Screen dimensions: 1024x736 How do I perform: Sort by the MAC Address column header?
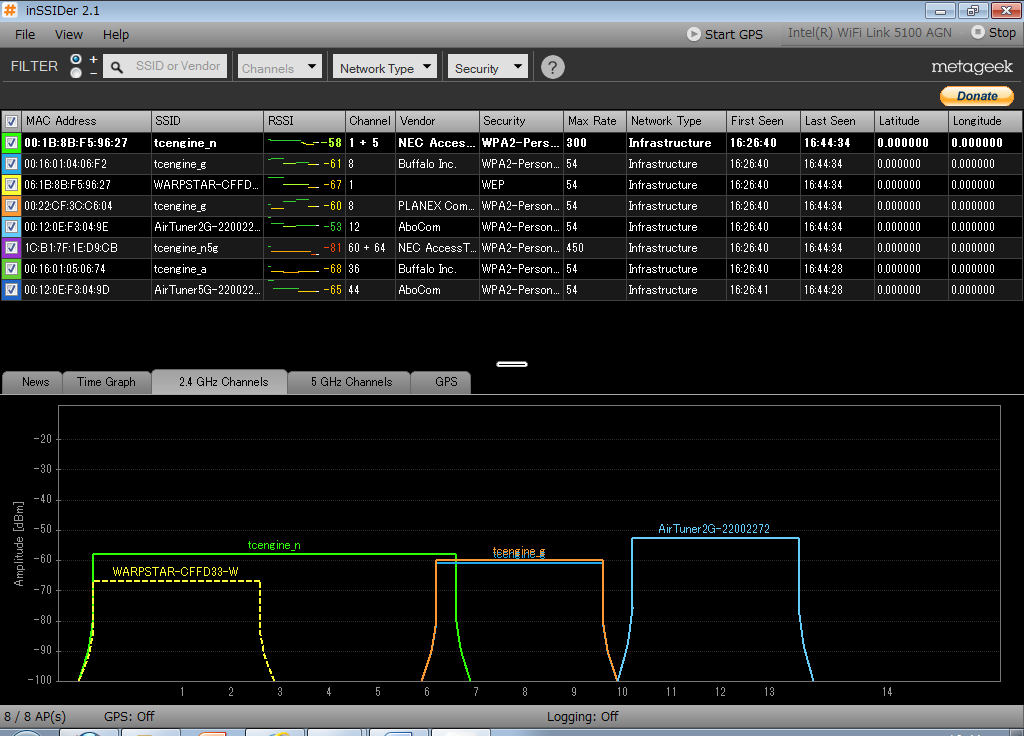86,121
